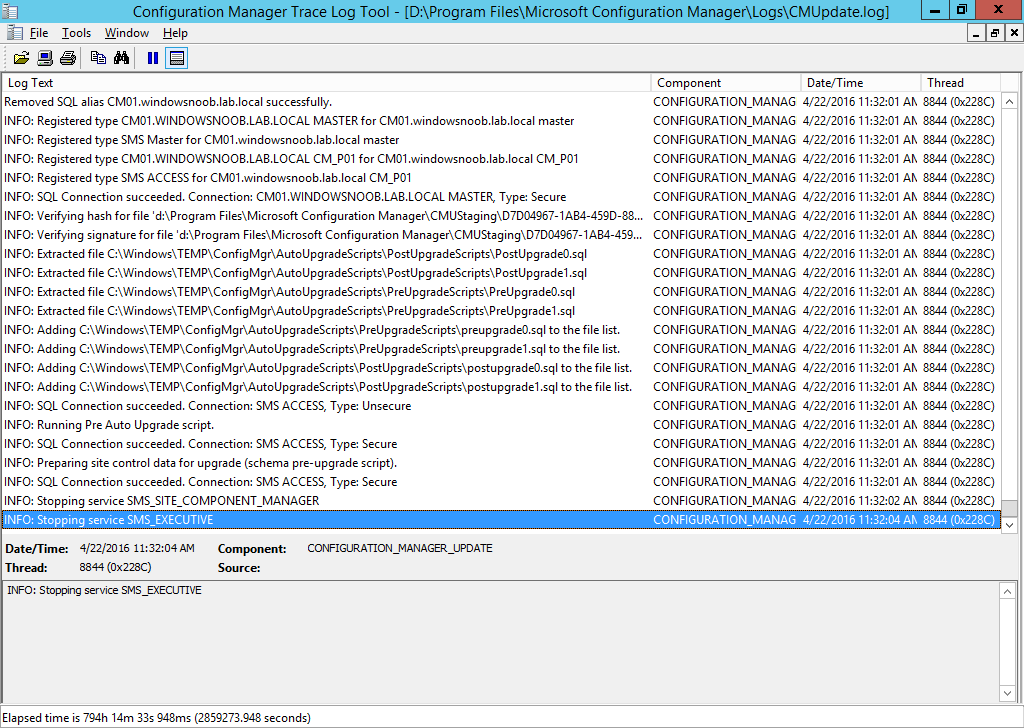Select highlighted row 'Stopping service SMS_EXECUTIVE'

pyautogui.click(x=502, y=520)
